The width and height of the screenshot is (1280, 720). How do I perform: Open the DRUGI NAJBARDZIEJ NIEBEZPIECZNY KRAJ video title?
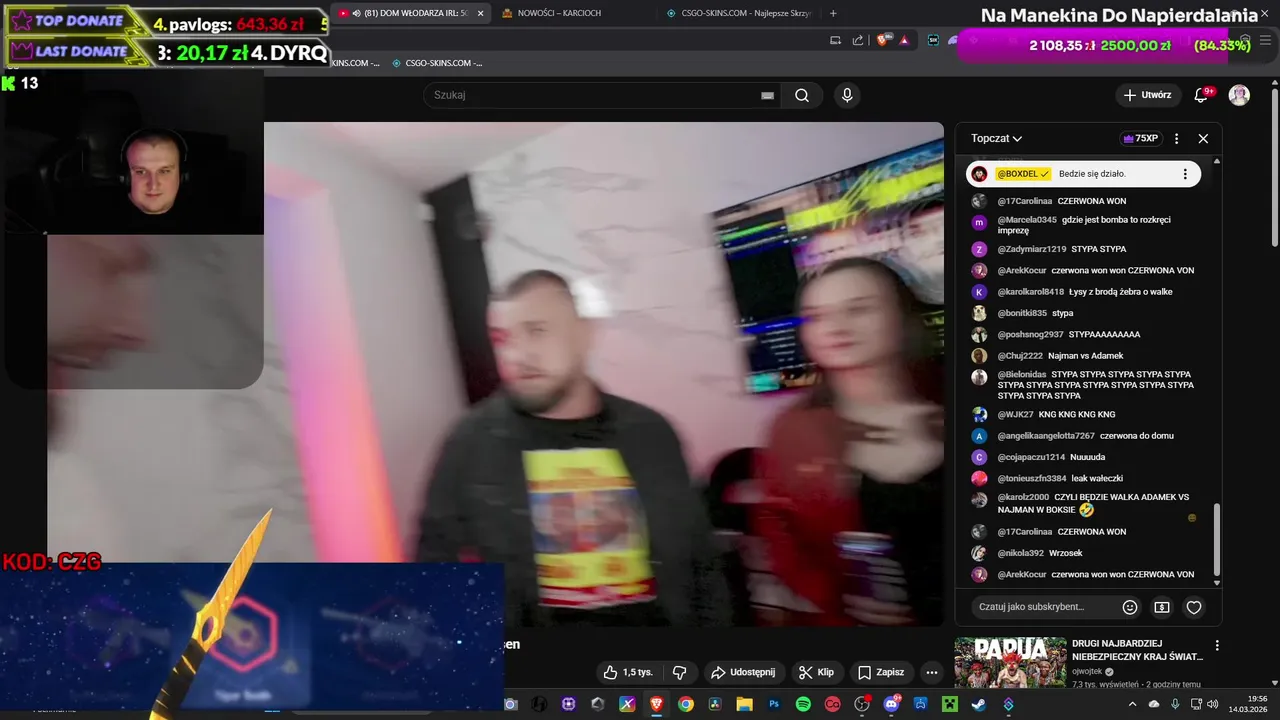1137,650
